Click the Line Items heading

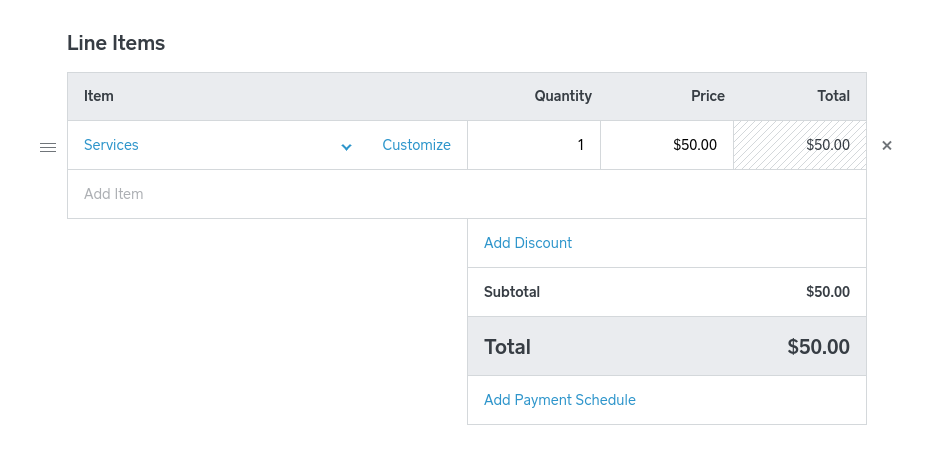click(116, 43)
